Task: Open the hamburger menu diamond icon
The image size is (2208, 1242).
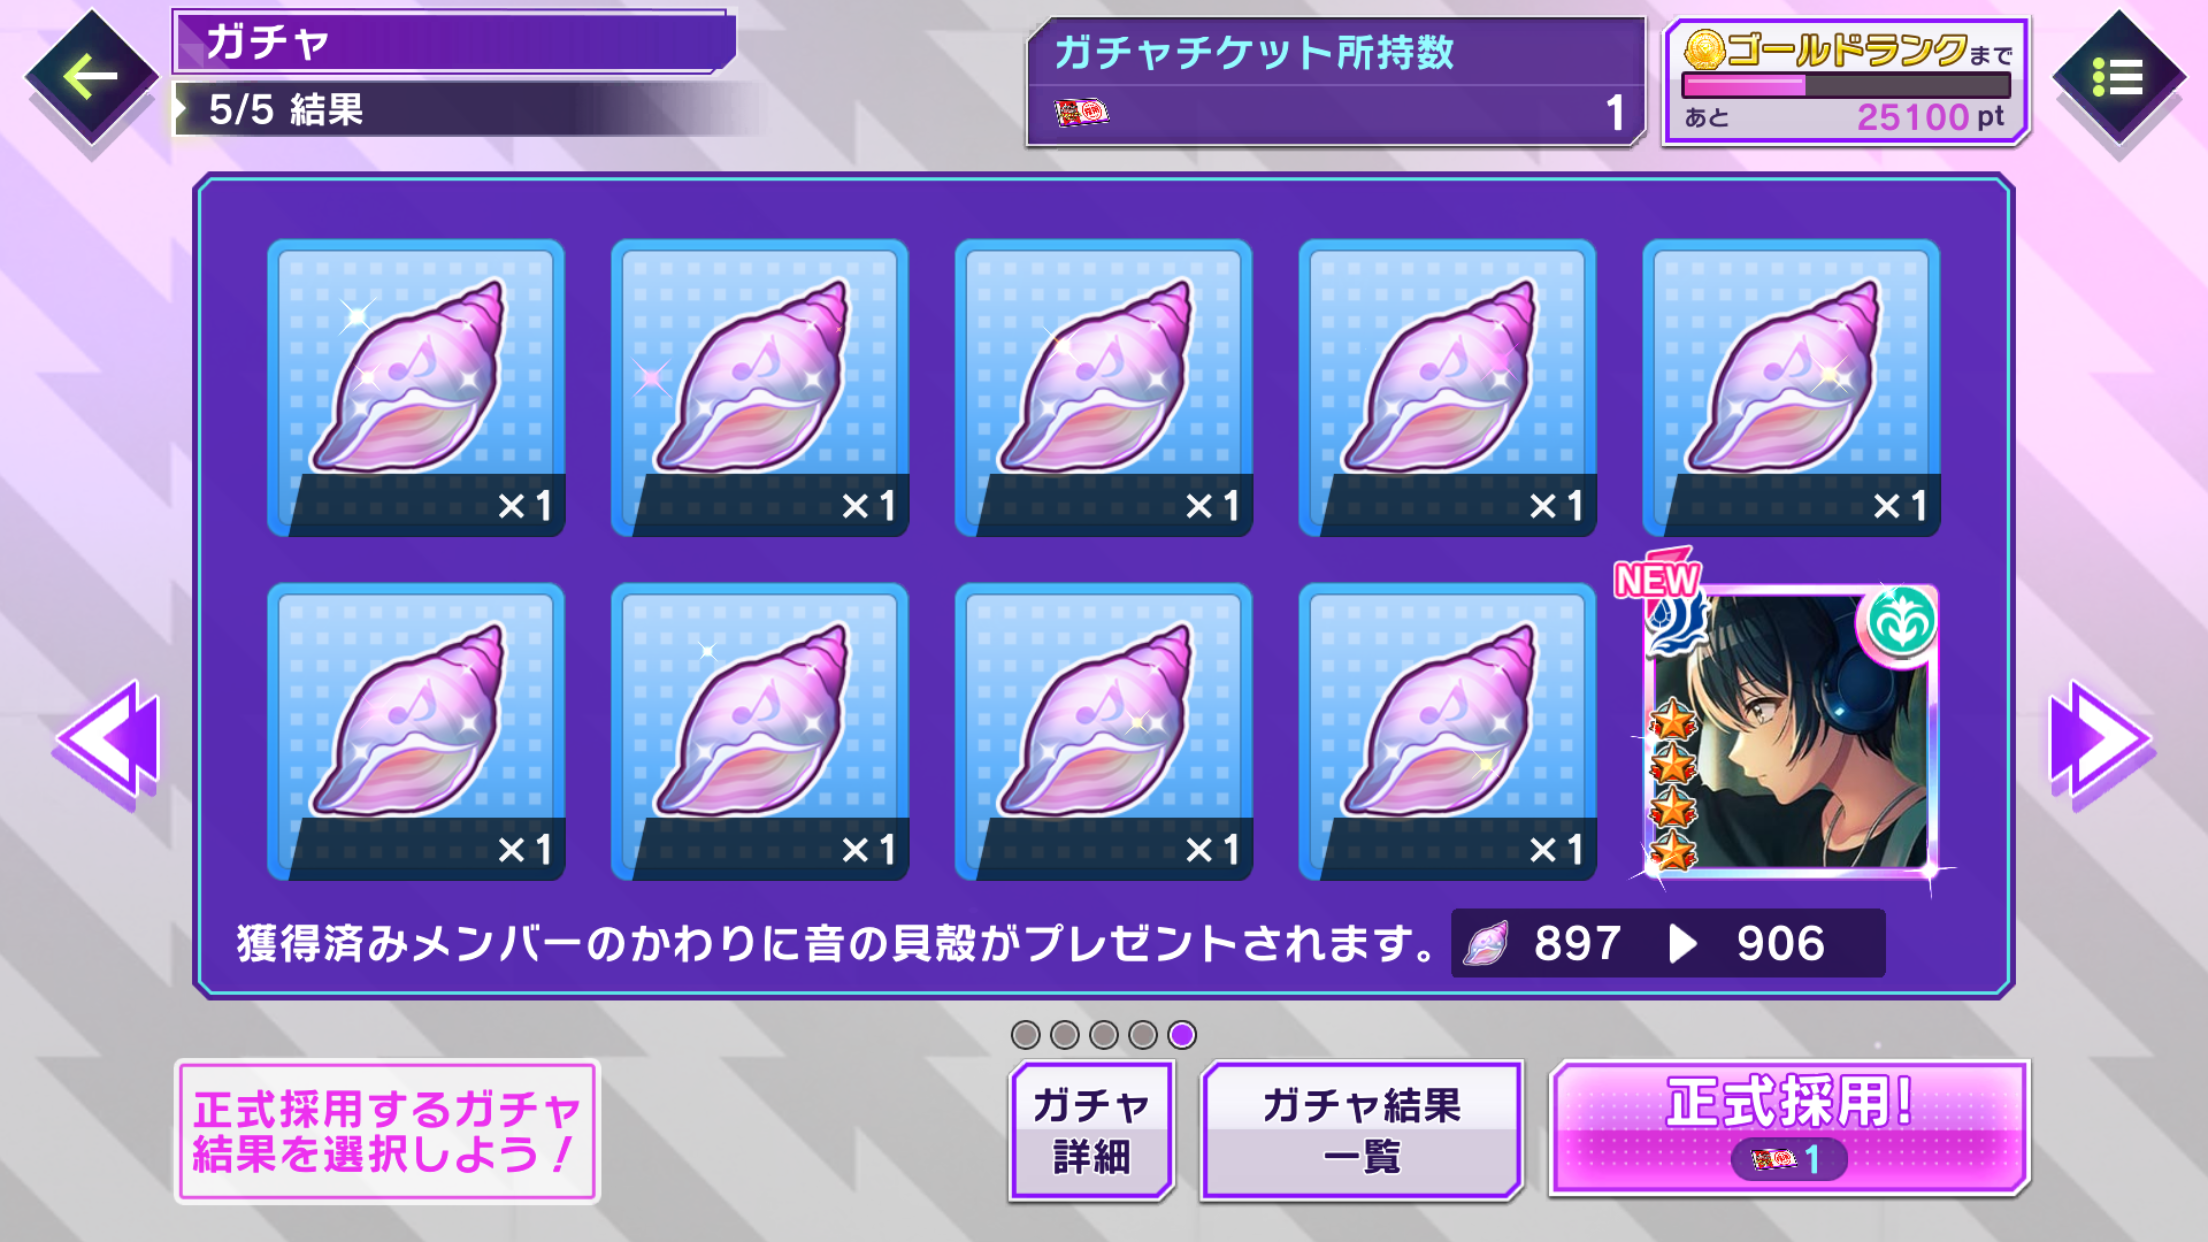Action: click(x=2118, y=77)
